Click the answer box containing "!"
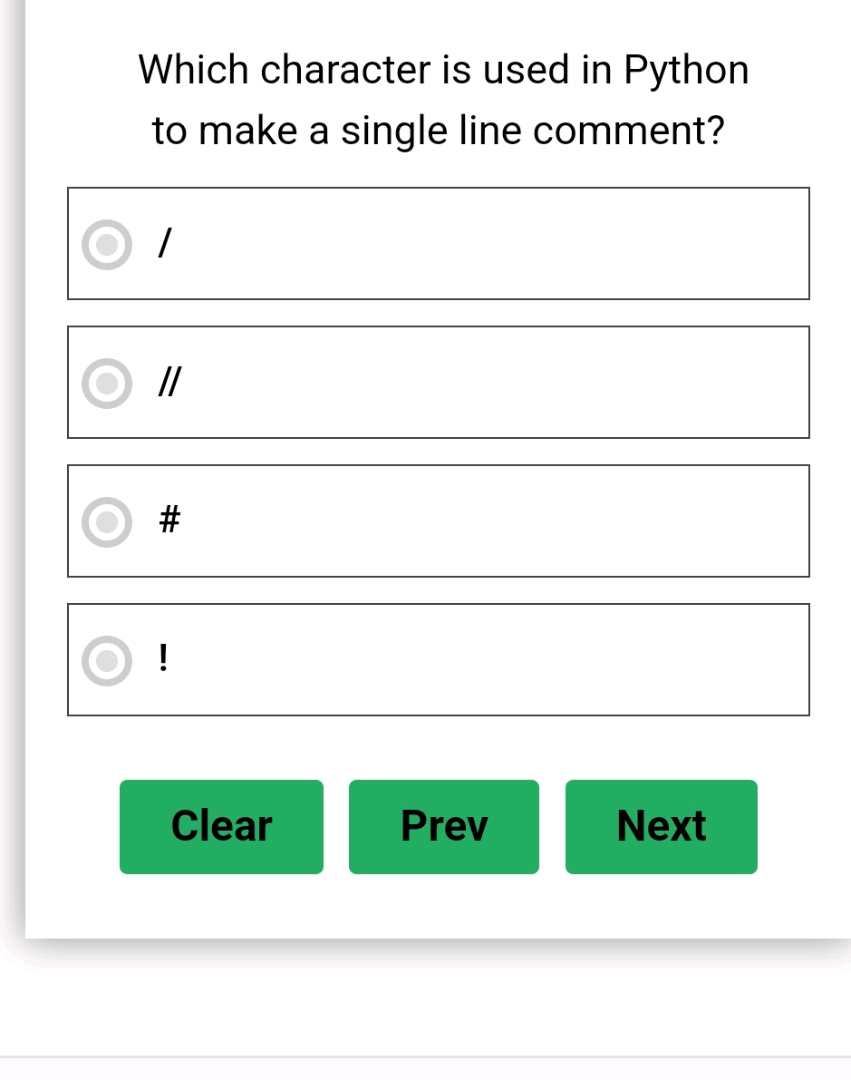Viewport: 851px width, 1080px height. point(438,659)
